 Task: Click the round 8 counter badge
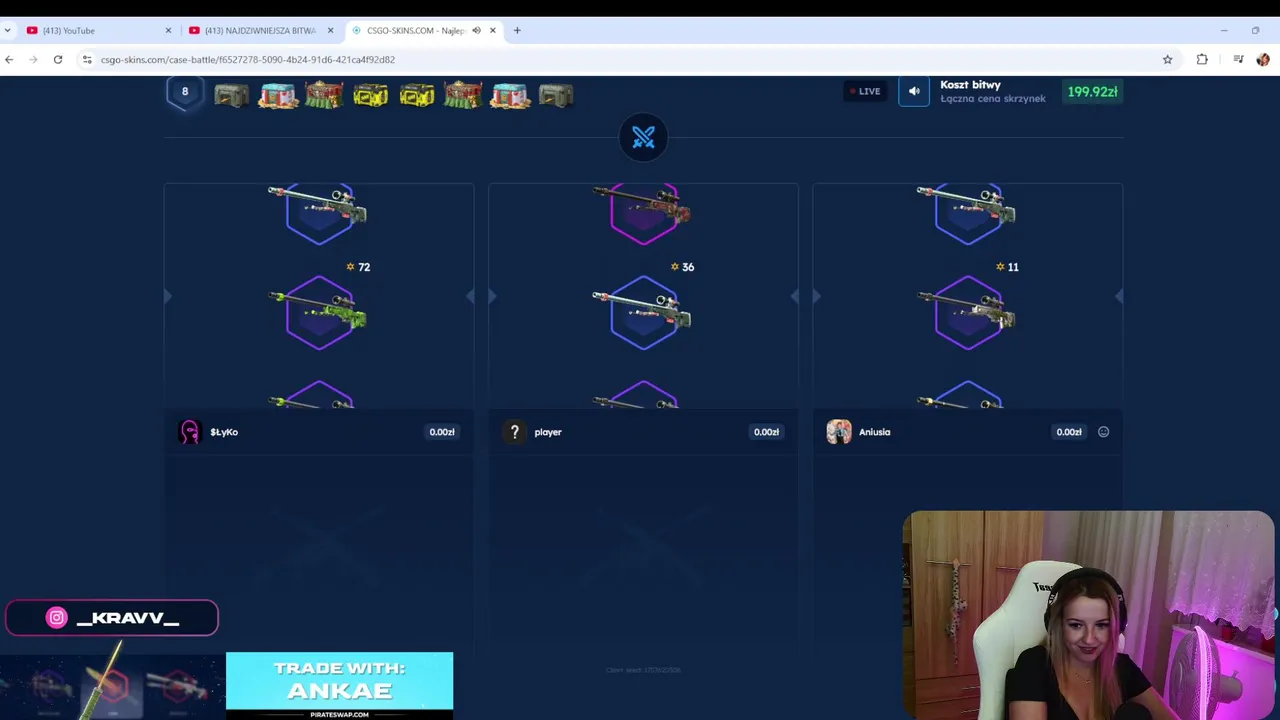tap(184, 91)
